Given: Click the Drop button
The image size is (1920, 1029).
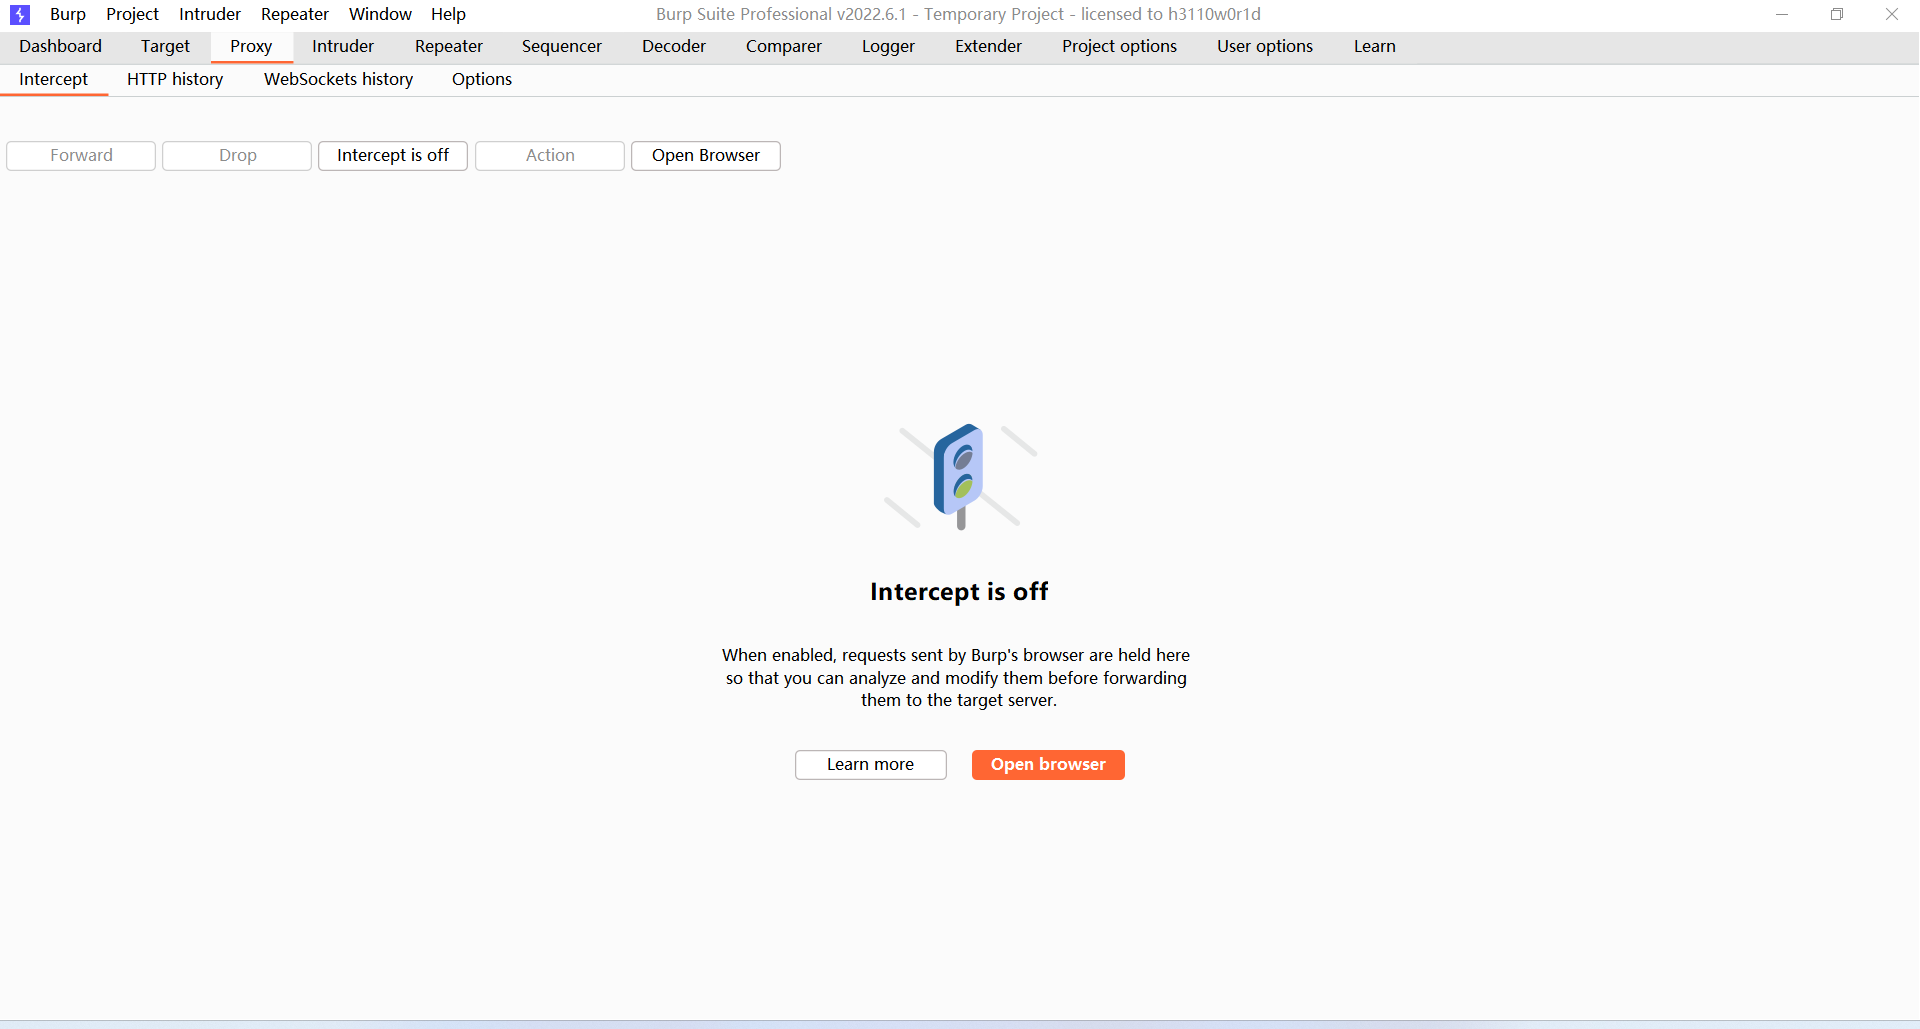Looking at the screenshot, I should pyautogui.click(x=237, y=155).
